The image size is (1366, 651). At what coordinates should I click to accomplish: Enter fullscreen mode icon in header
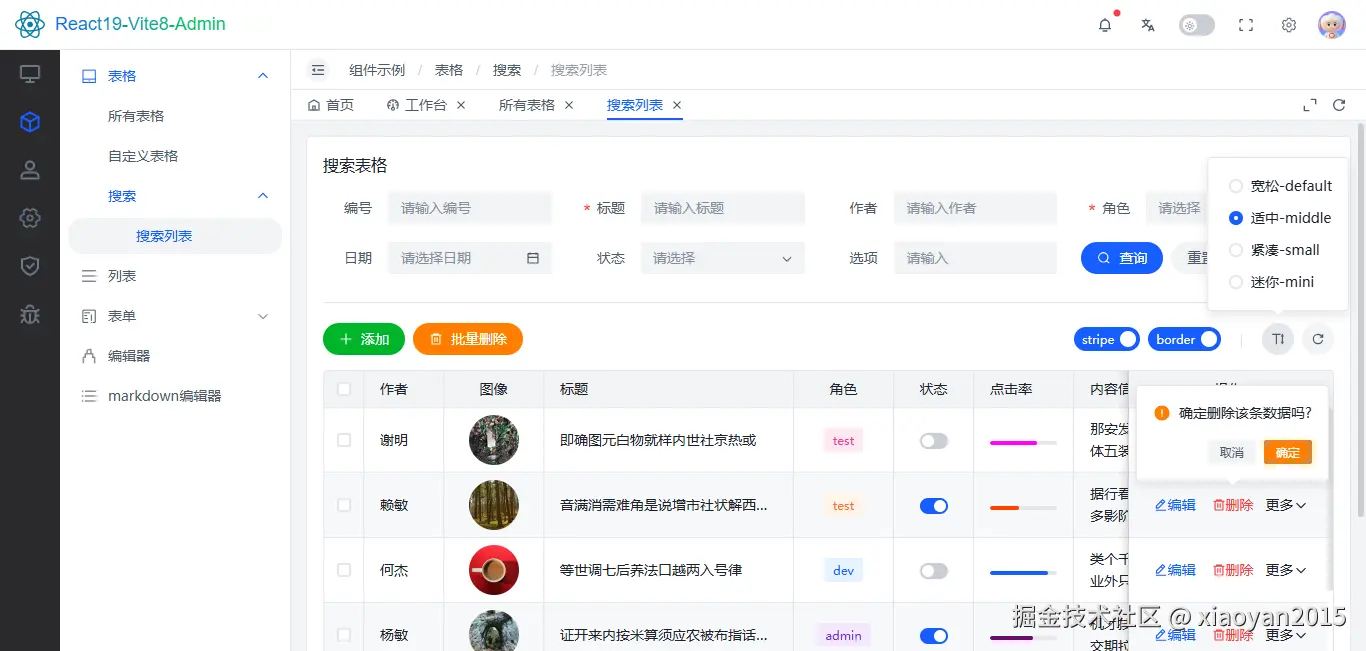(1246, 25)
